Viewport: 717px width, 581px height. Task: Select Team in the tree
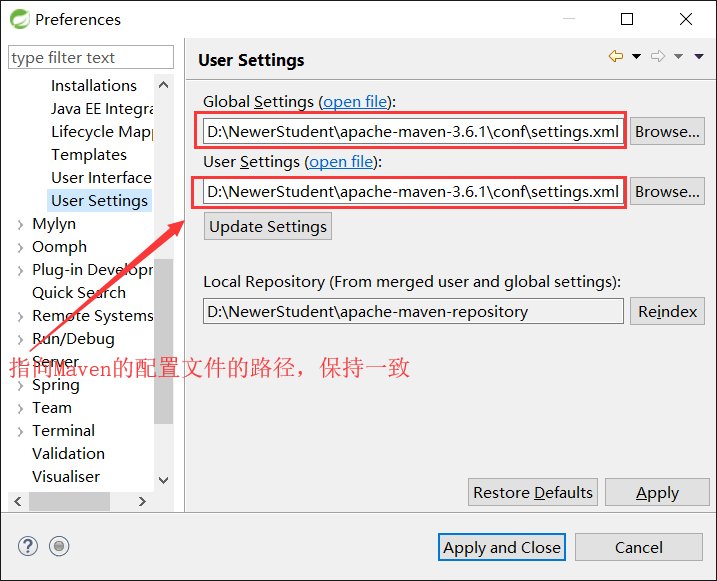[52, 407]
